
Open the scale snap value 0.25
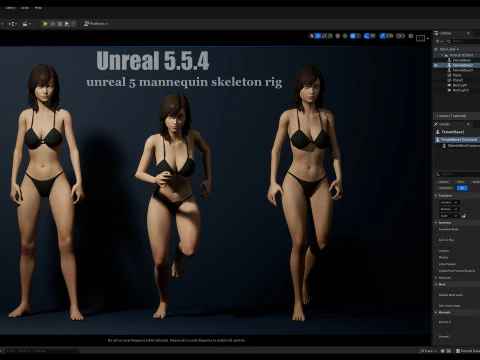(x=390, y=36)
